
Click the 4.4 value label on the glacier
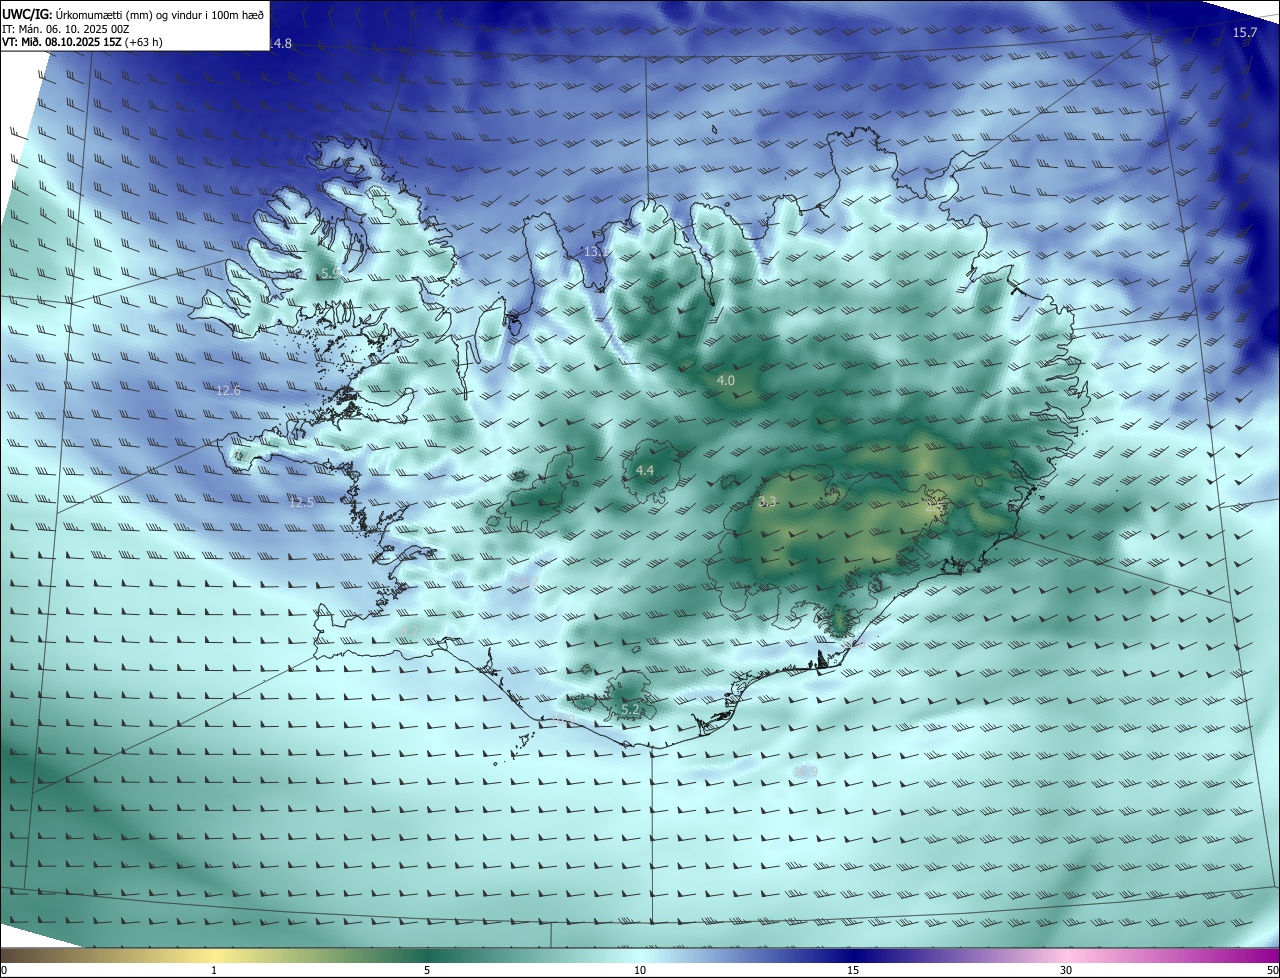(x=645, y=470)
